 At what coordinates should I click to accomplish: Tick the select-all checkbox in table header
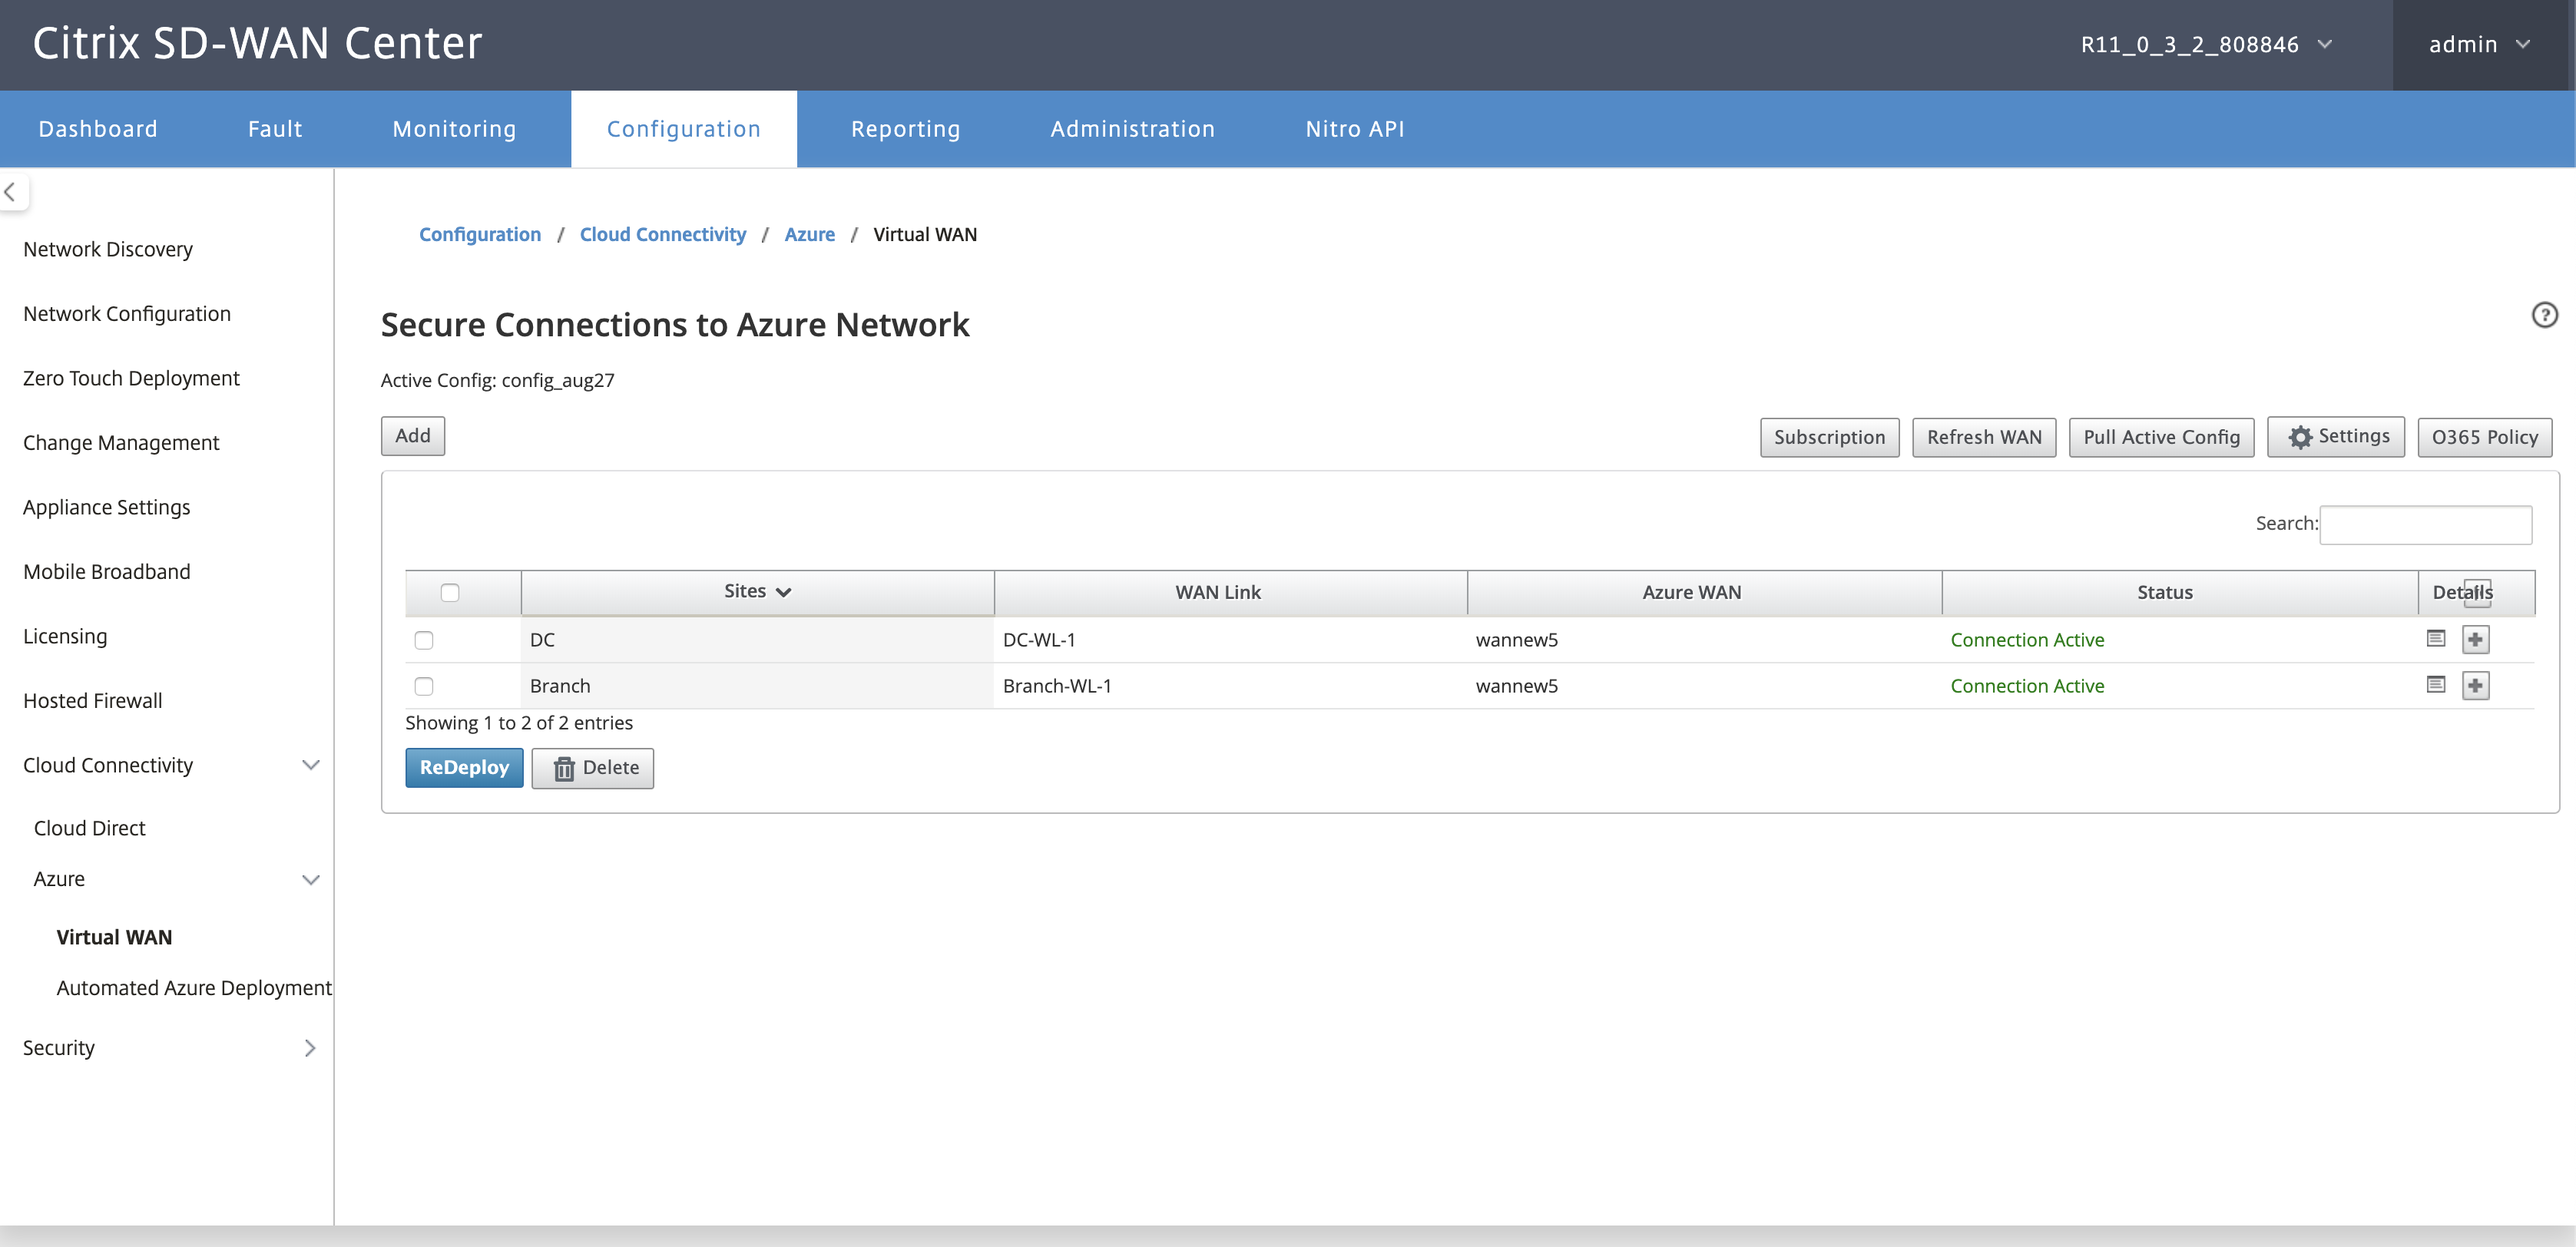pyautogui.click(x=450, y=592)
